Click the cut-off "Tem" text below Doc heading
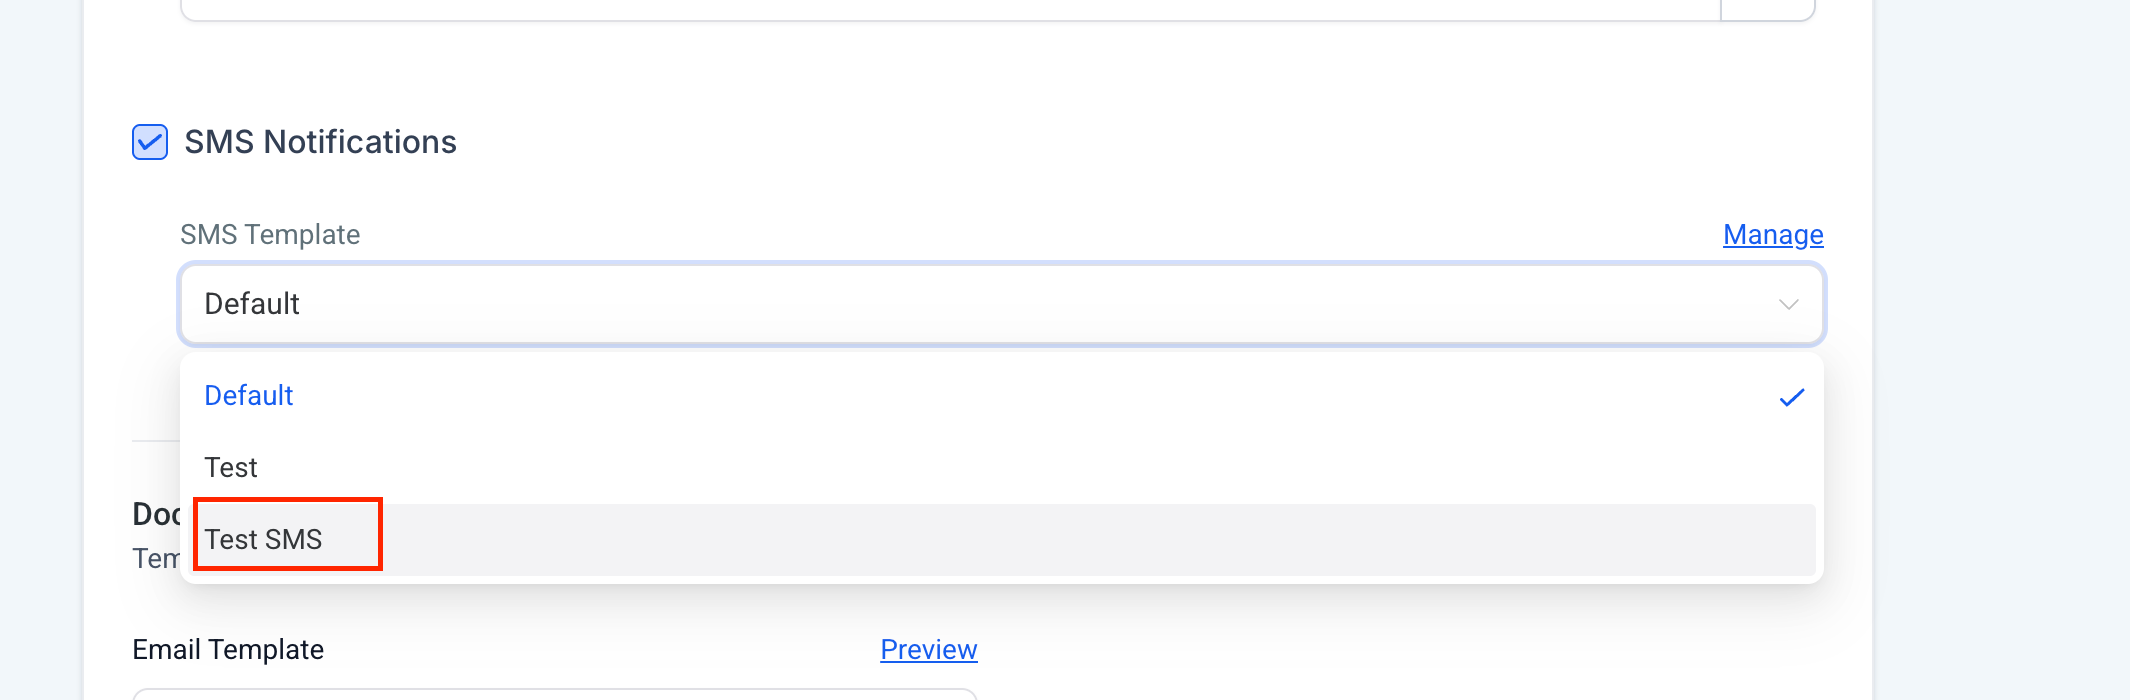 156,558
